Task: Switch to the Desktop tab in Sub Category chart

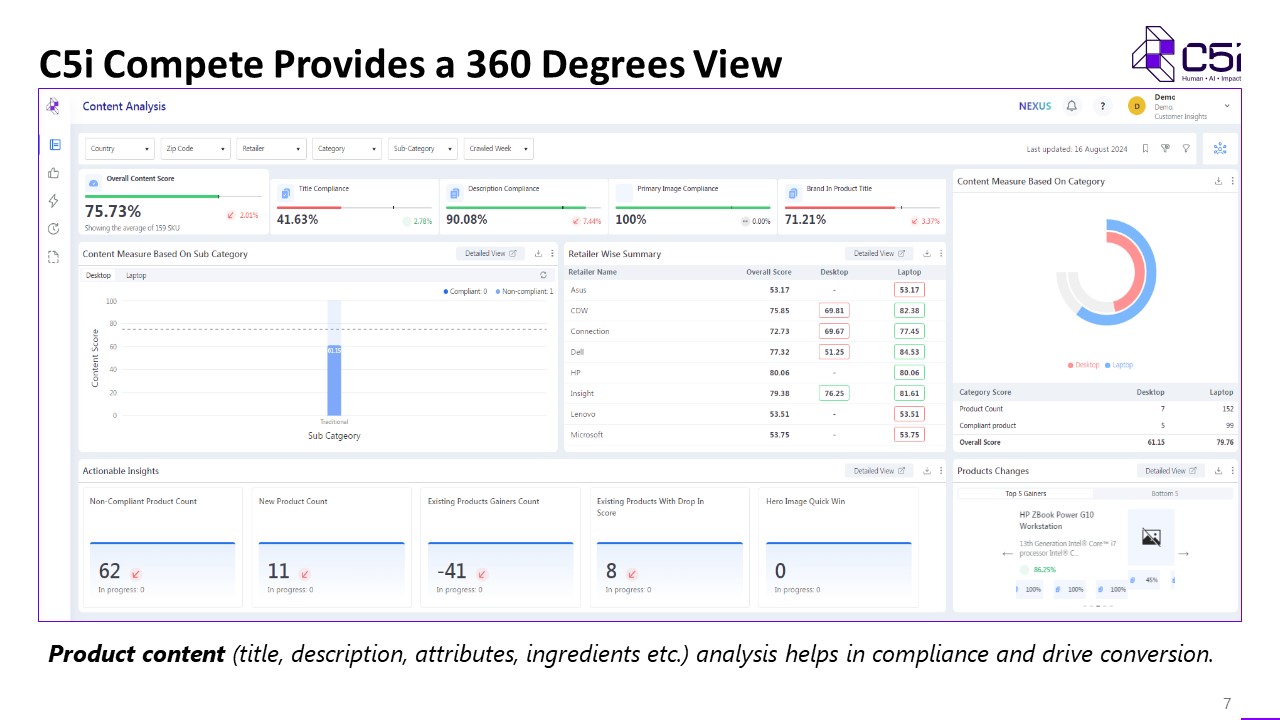Action: pyautogui.click(x=98, y=275)
